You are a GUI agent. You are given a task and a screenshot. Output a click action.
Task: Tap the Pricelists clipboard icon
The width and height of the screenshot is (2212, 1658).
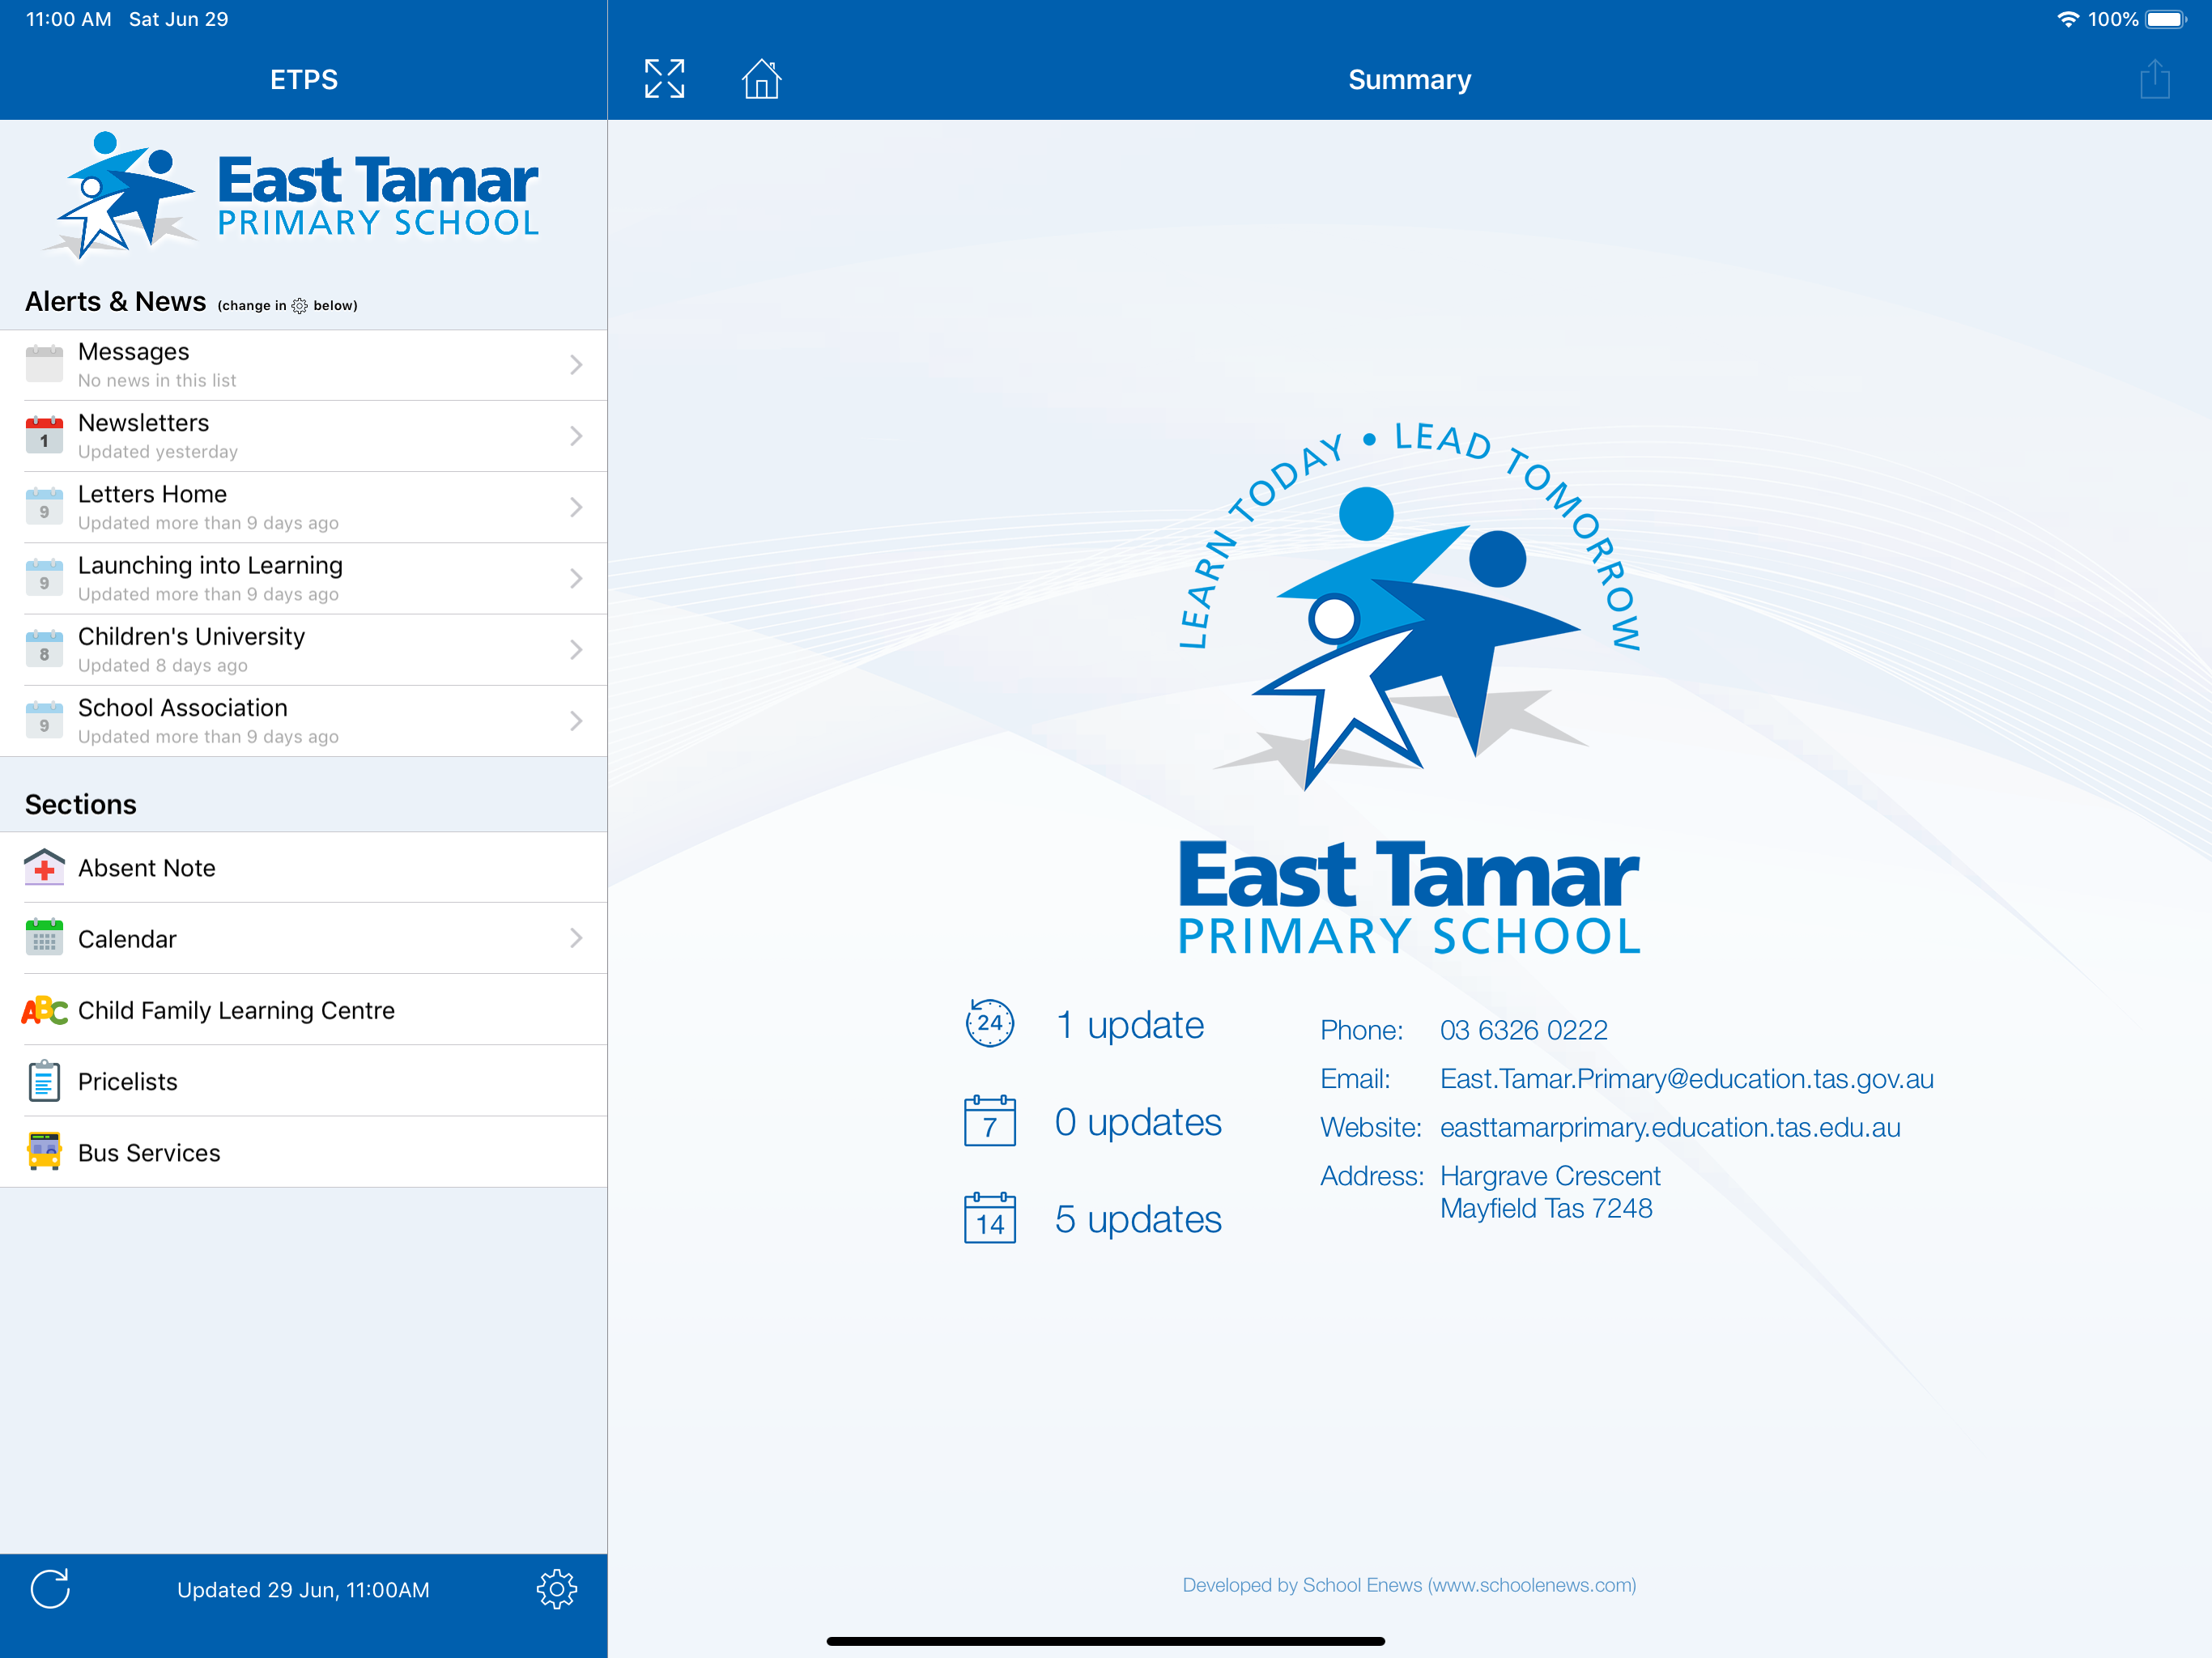[x=44, y=1081]
